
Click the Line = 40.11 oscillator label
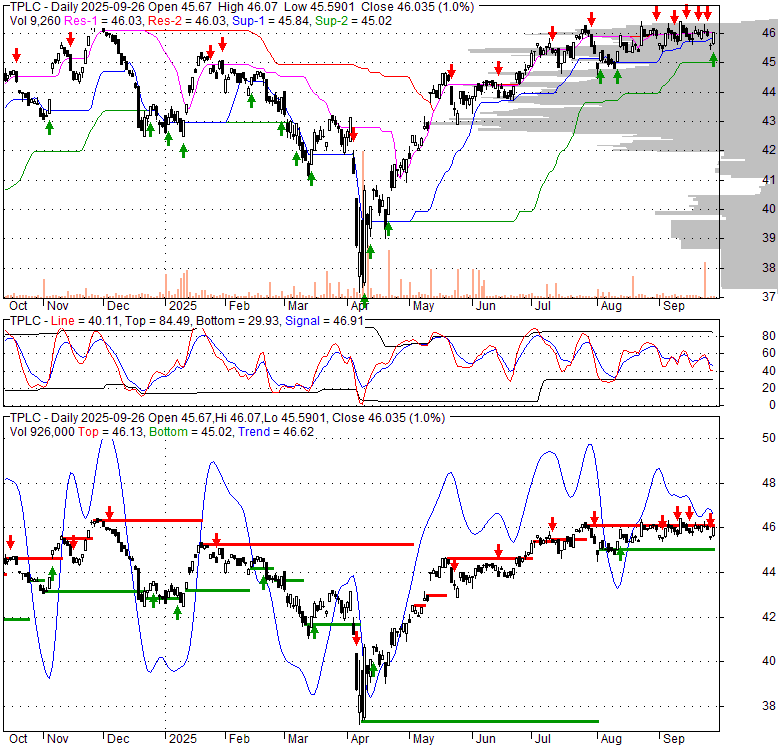pyautogui.click(x=85, y=321)
